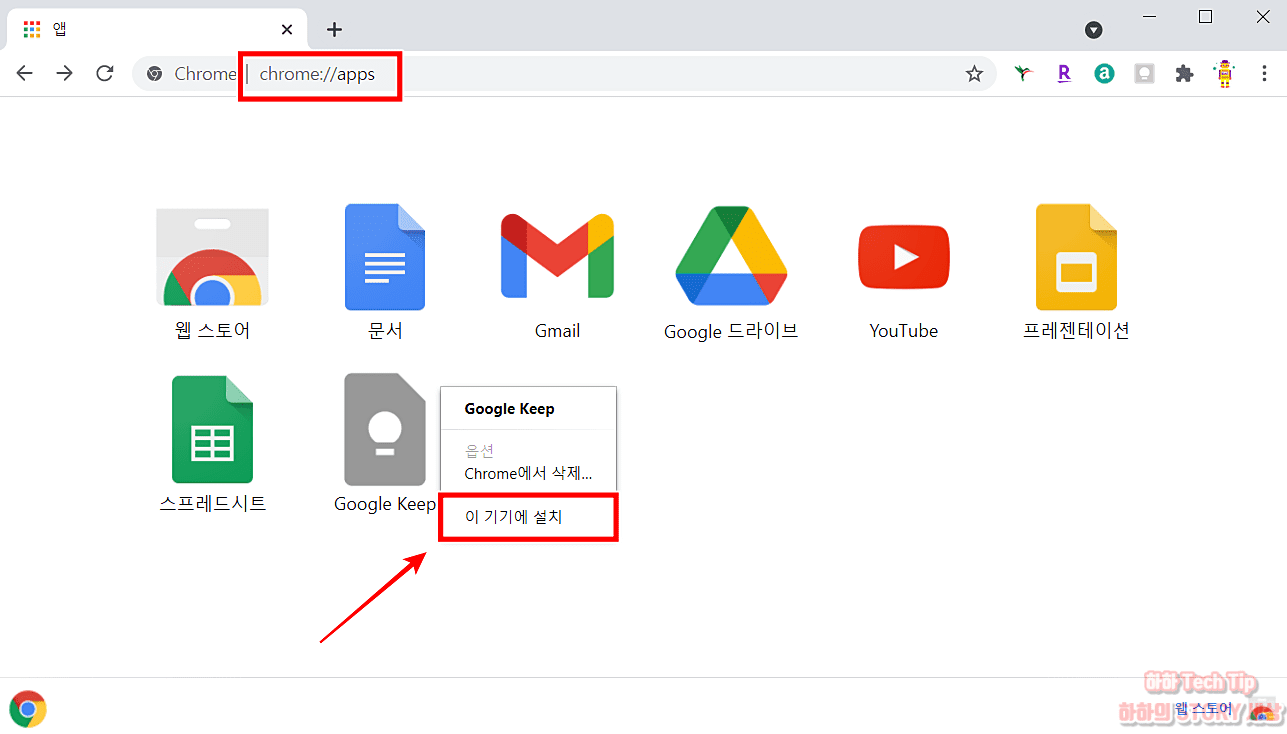Open the Google Docs 문서 app
Viewport: 1287px width, 734px height.
pos(385,257)
